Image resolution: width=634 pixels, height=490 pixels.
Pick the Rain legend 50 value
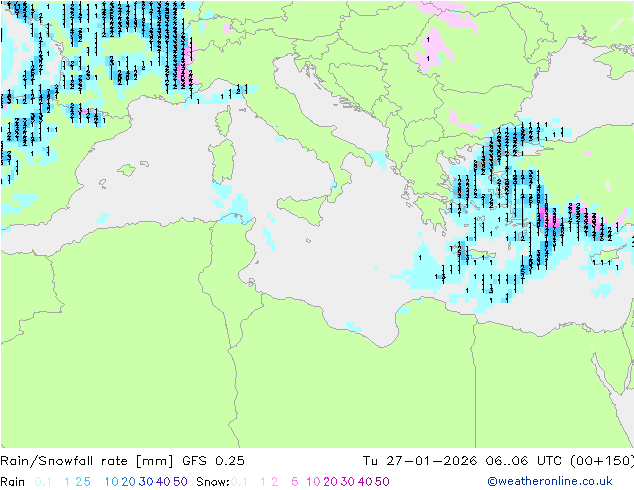180,482
